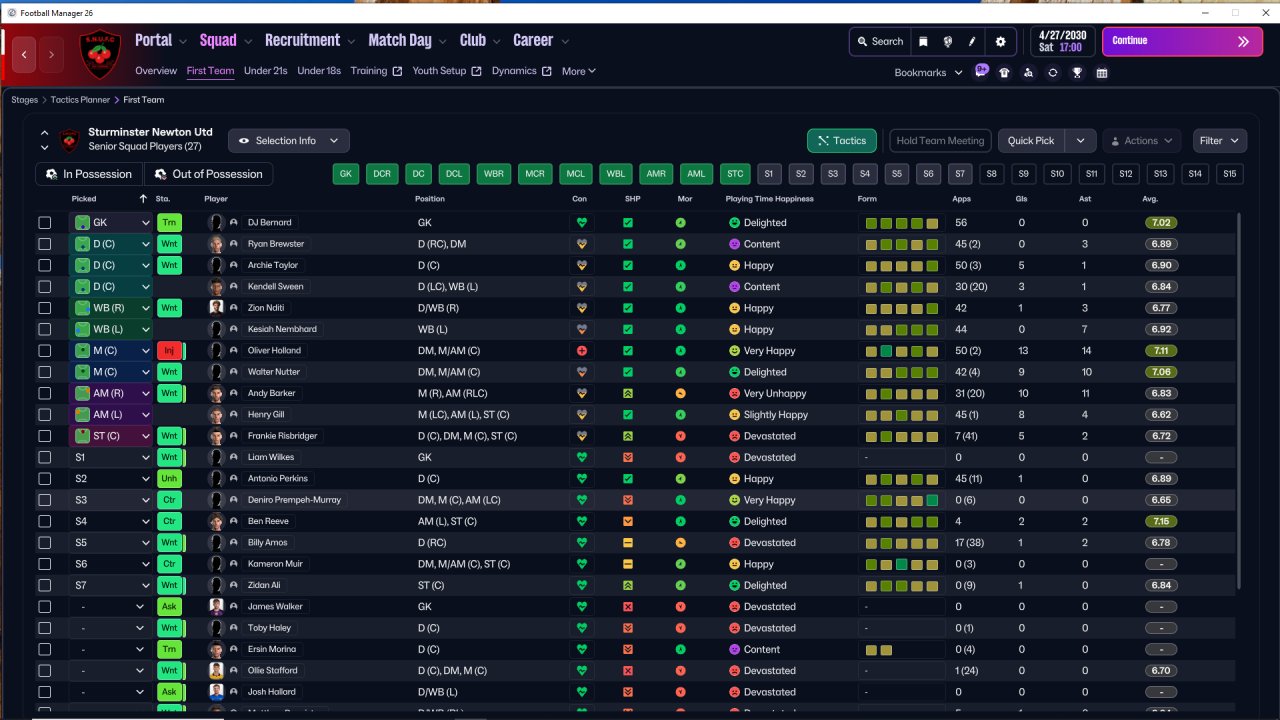Image resolution: width=1280 pixels, height=720 pixels.
Task: Click the trophy competitions icon
Action: (1077, 72)
